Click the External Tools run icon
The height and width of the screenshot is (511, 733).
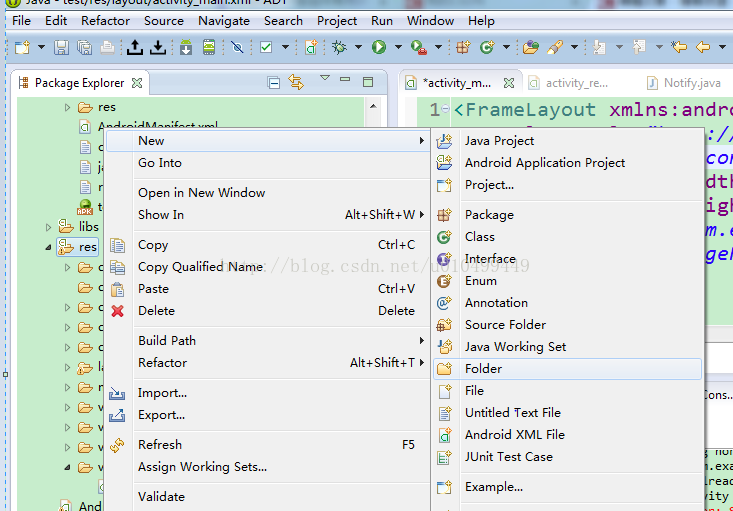pos(419,47)
